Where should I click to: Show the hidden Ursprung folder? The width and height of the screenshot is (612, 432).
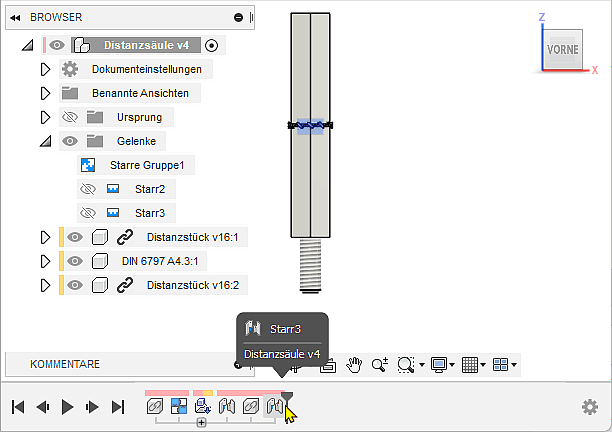(69, 117)
